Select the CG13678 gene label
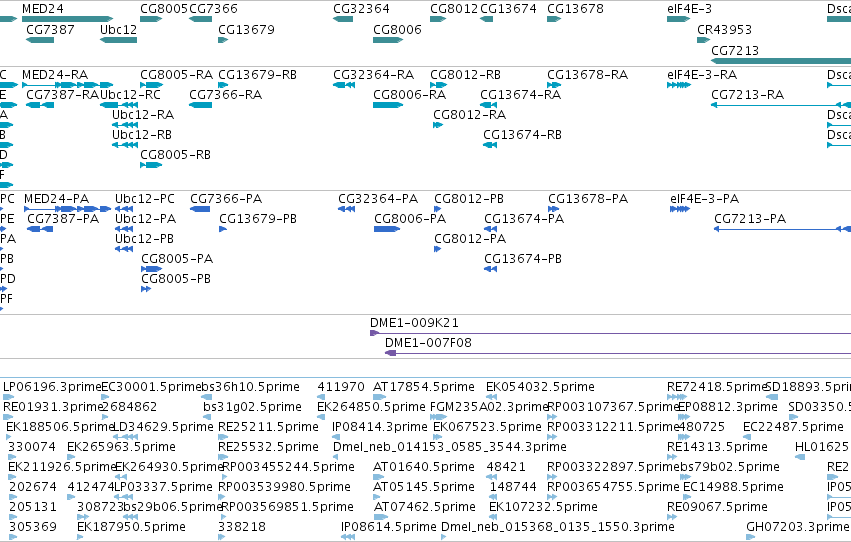 click(x=575, y=9)
